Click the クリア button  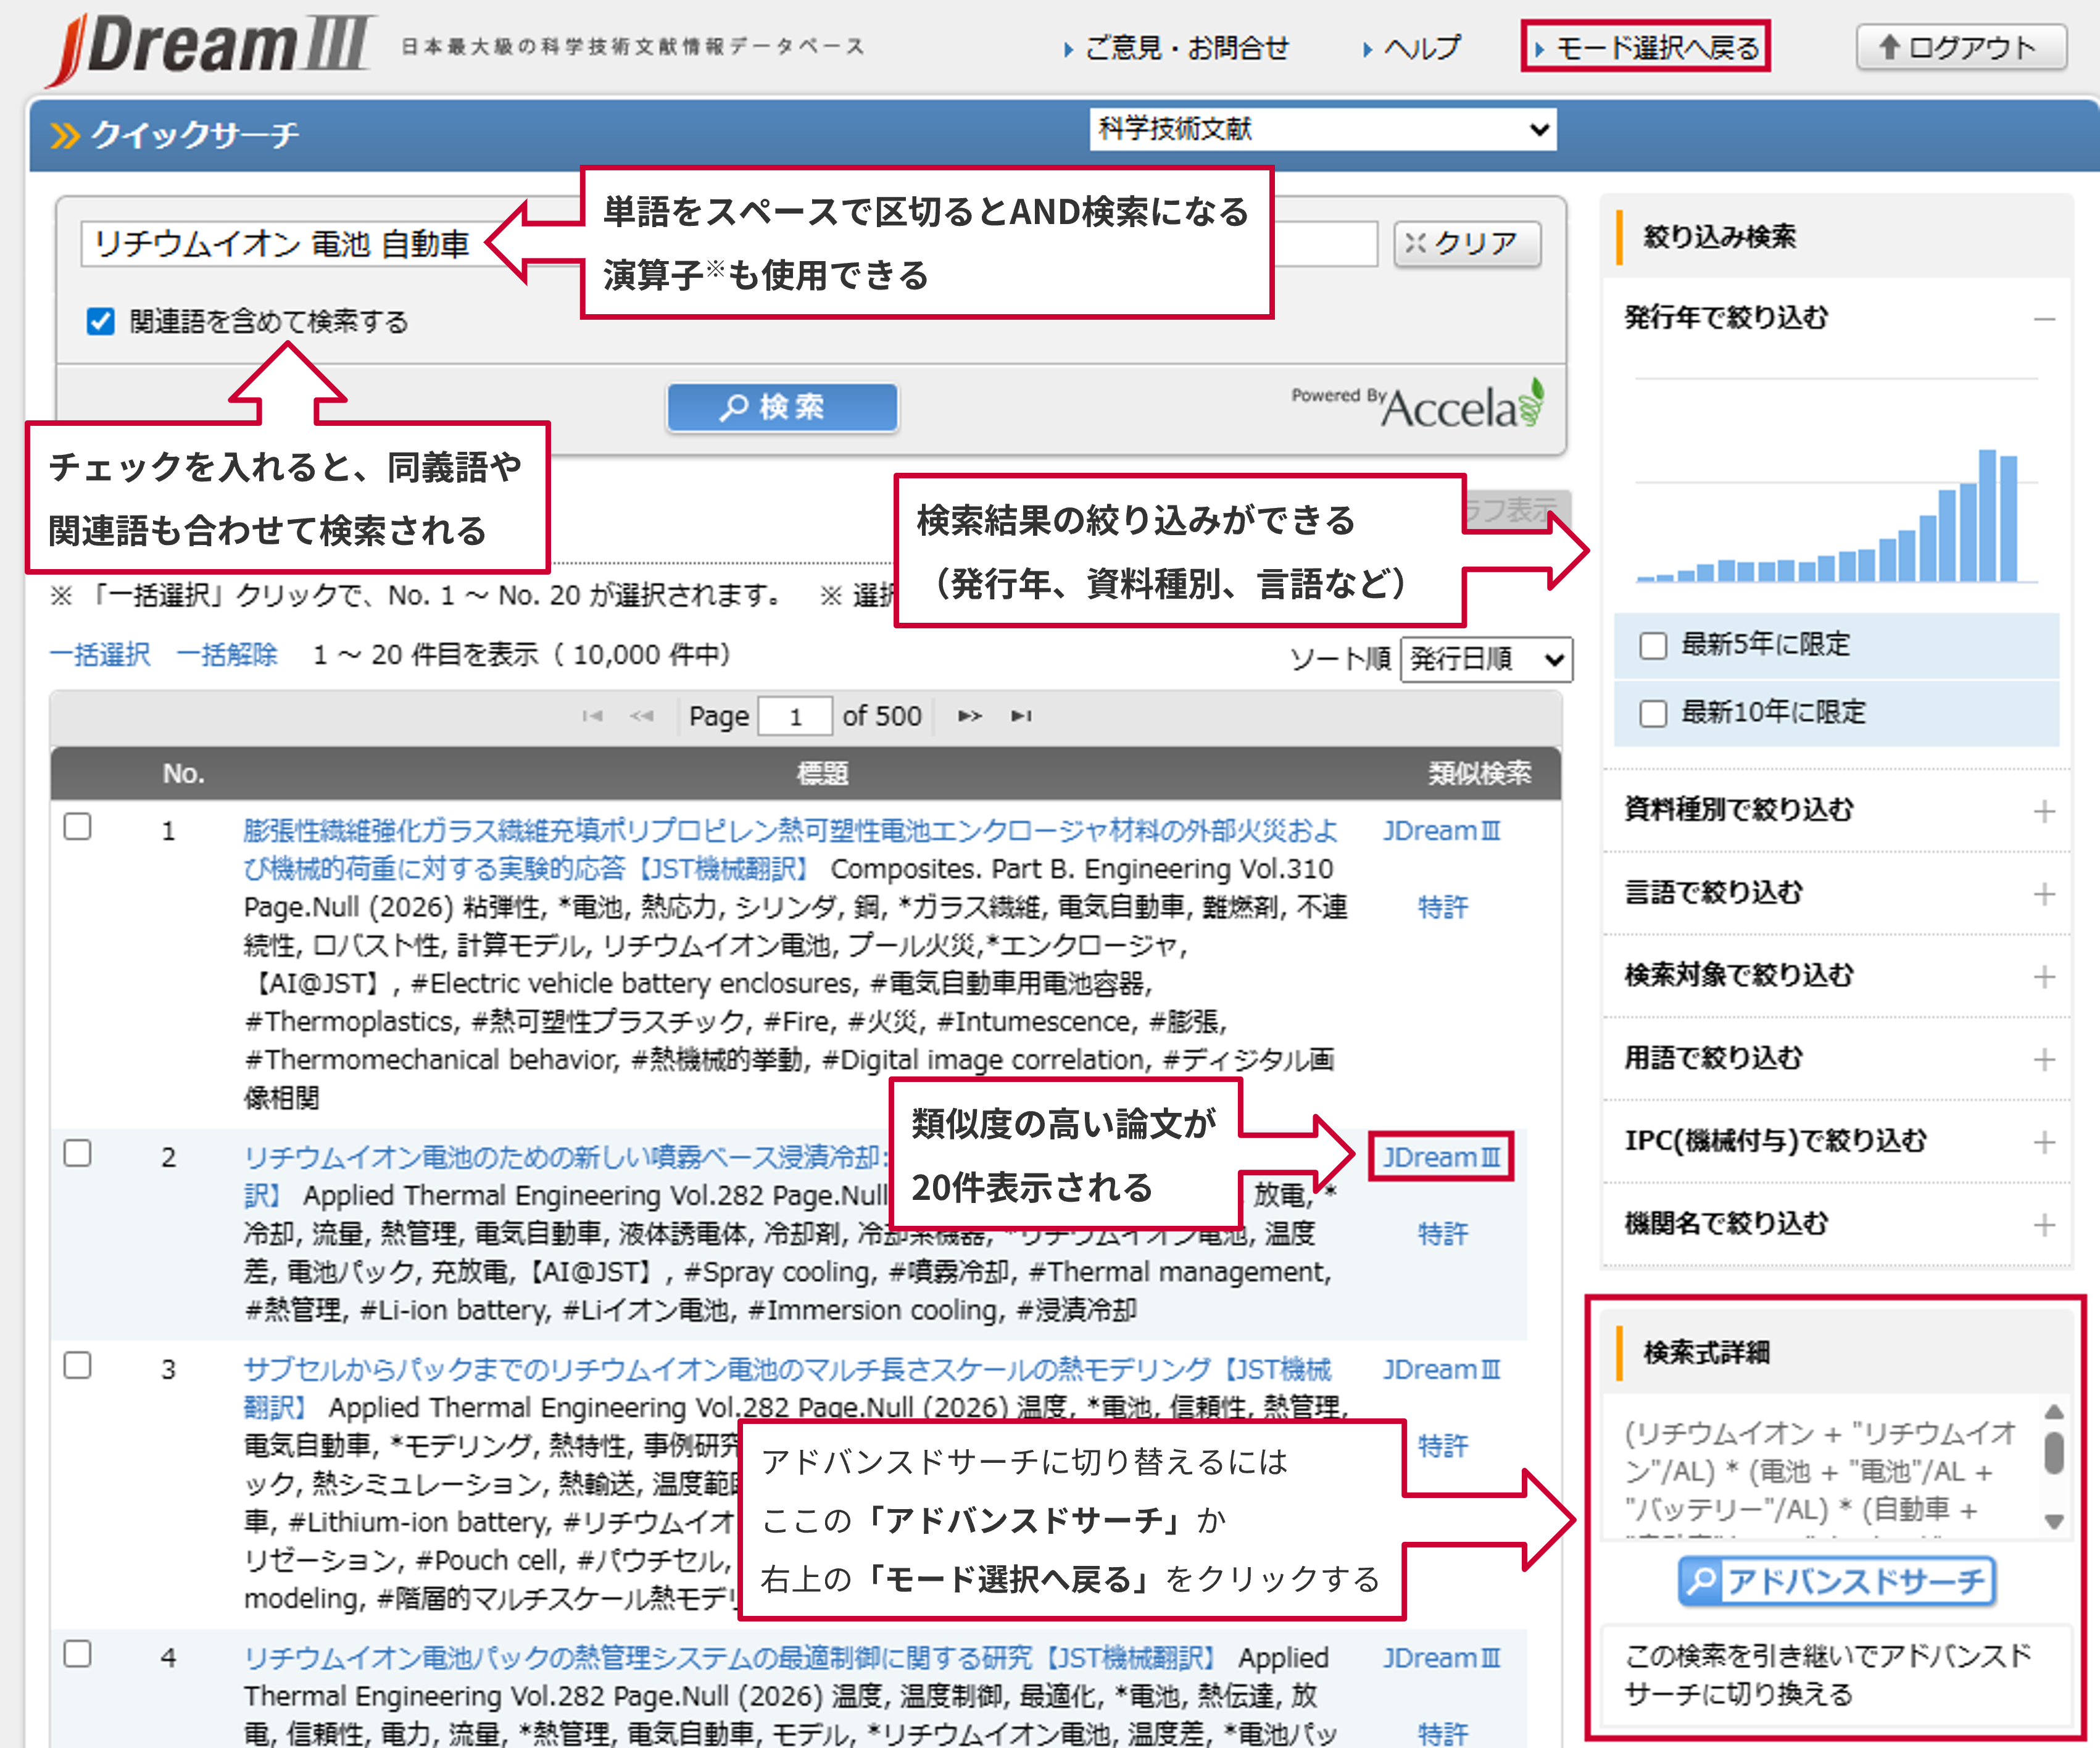coord(1467,244)
